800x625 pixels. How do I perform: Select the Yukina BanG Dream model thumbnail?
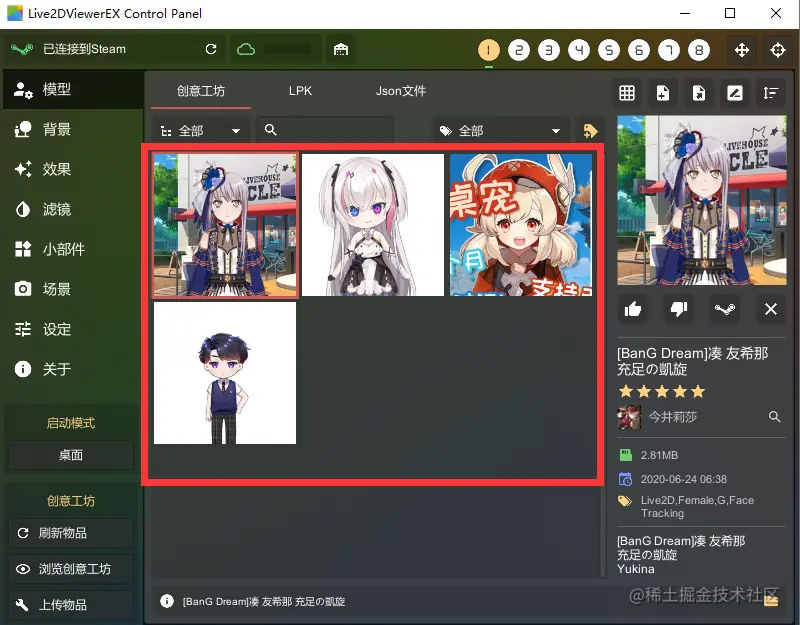click(x=225, y=225)
